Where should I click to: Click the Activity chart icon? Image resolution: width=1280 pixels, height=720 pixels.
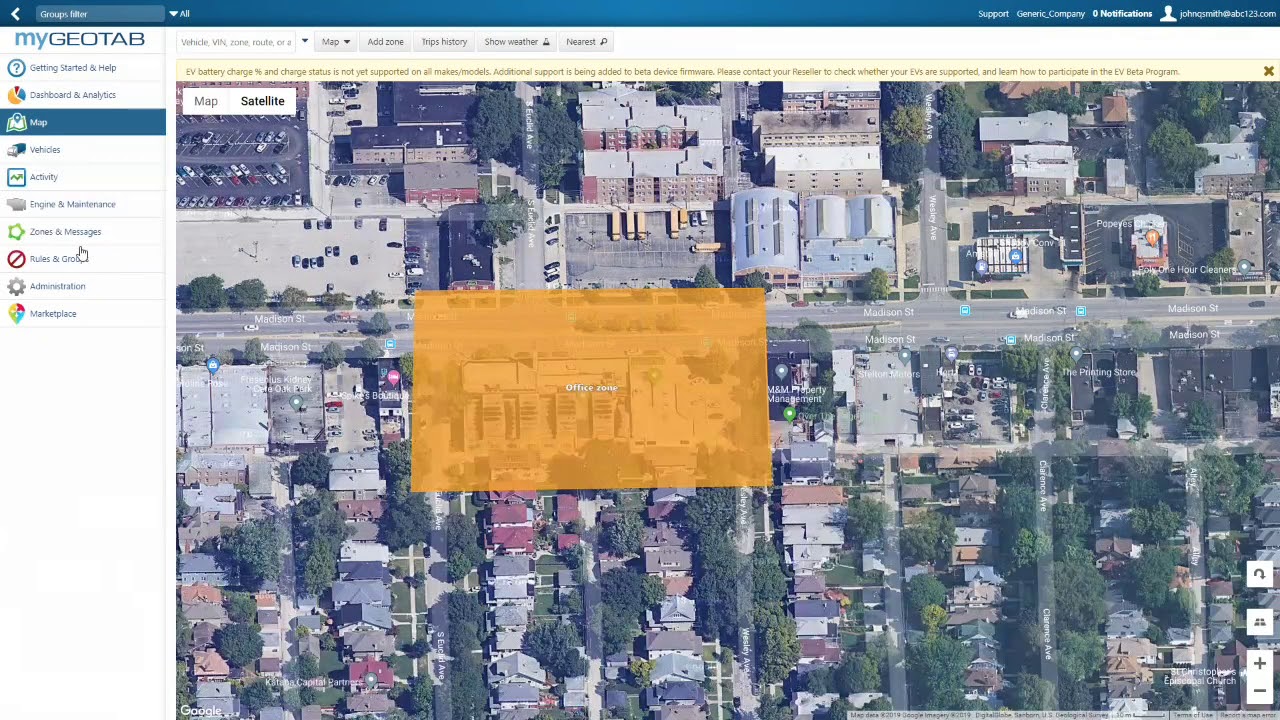point(16,177)
